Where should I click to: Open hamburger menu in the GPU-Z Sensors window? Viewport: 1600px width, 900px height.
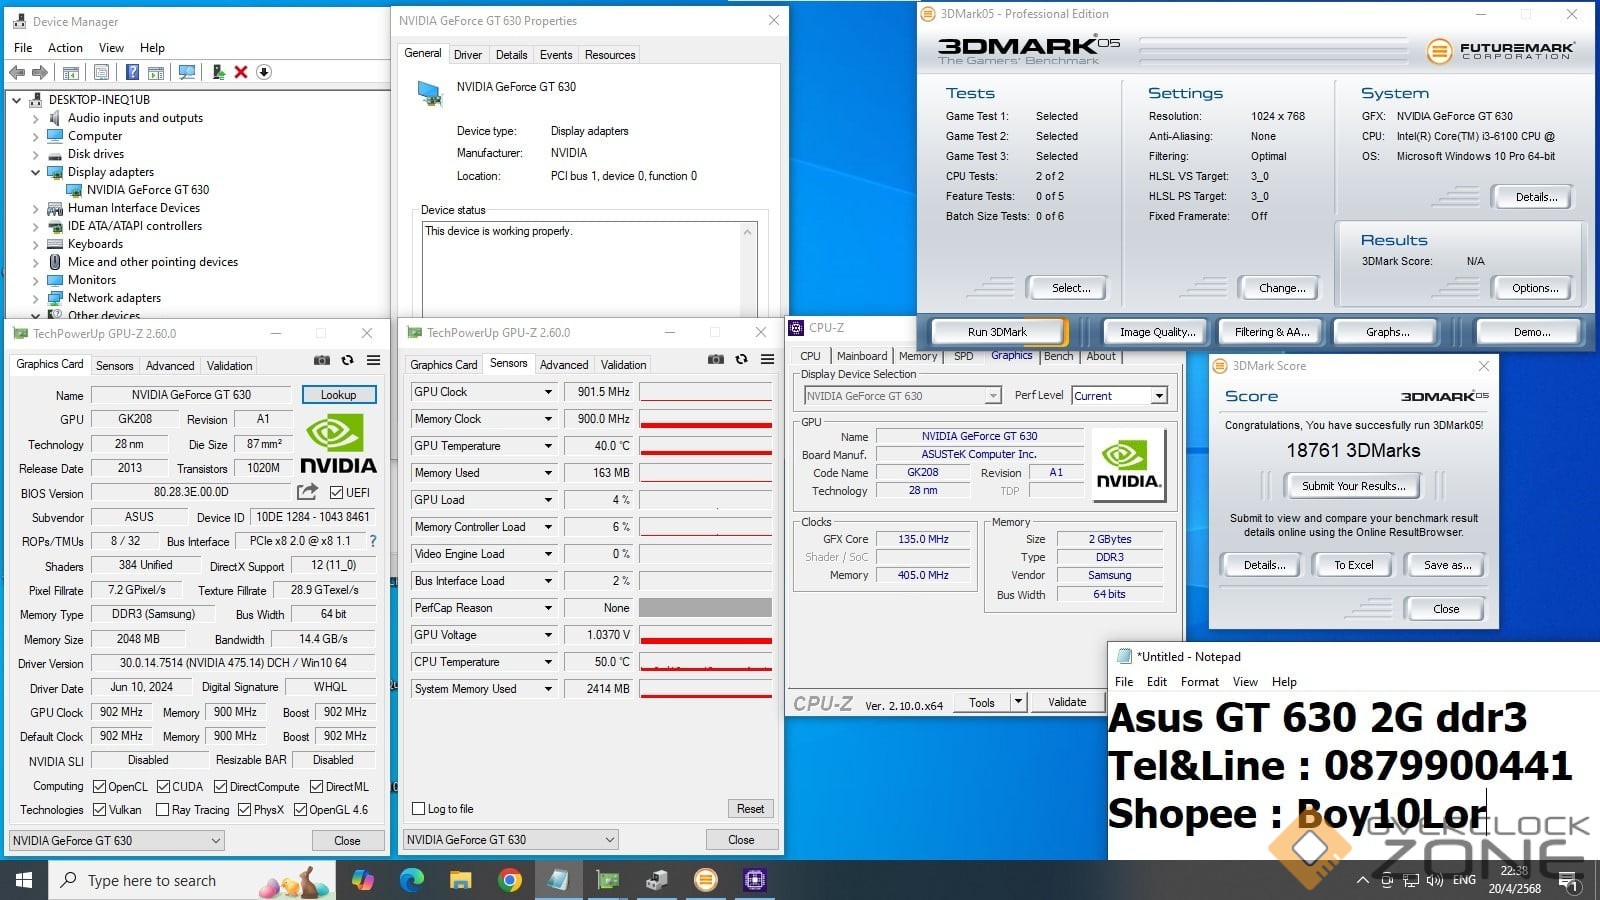point(767,359)
